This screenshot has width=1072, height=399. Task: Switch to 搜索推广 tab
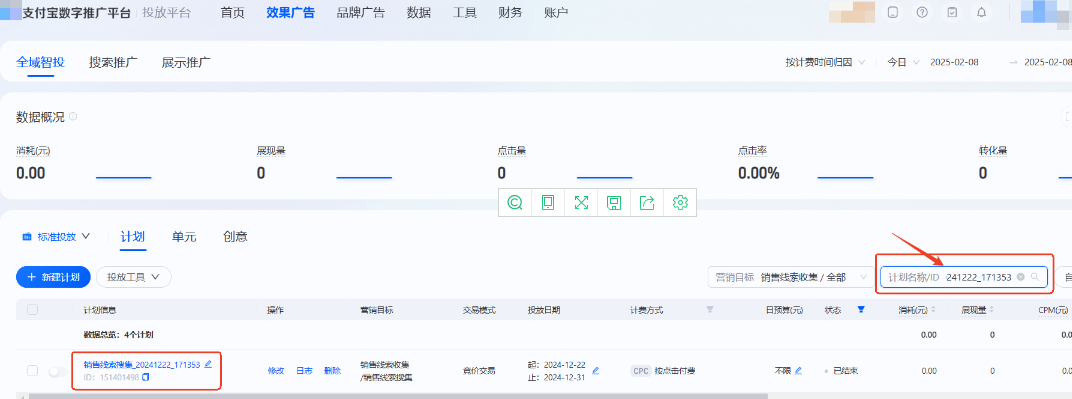[x=113, y=62]
